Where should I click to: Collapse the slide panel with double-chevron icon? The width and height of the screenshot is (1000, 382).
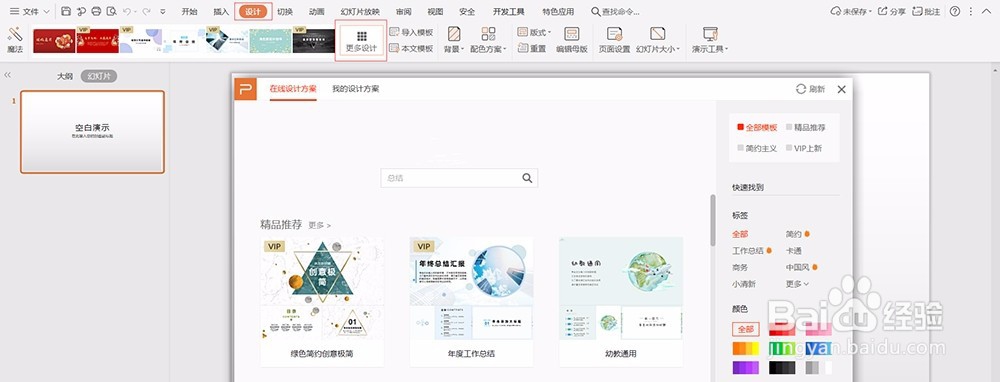point(8,75)
